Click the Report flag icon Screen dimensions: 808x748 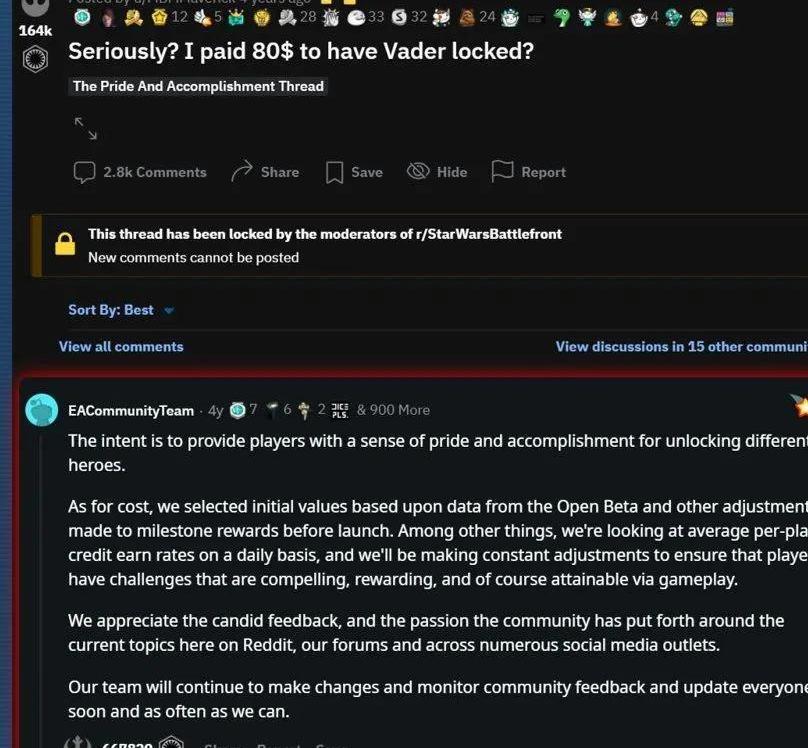(502, 172)
